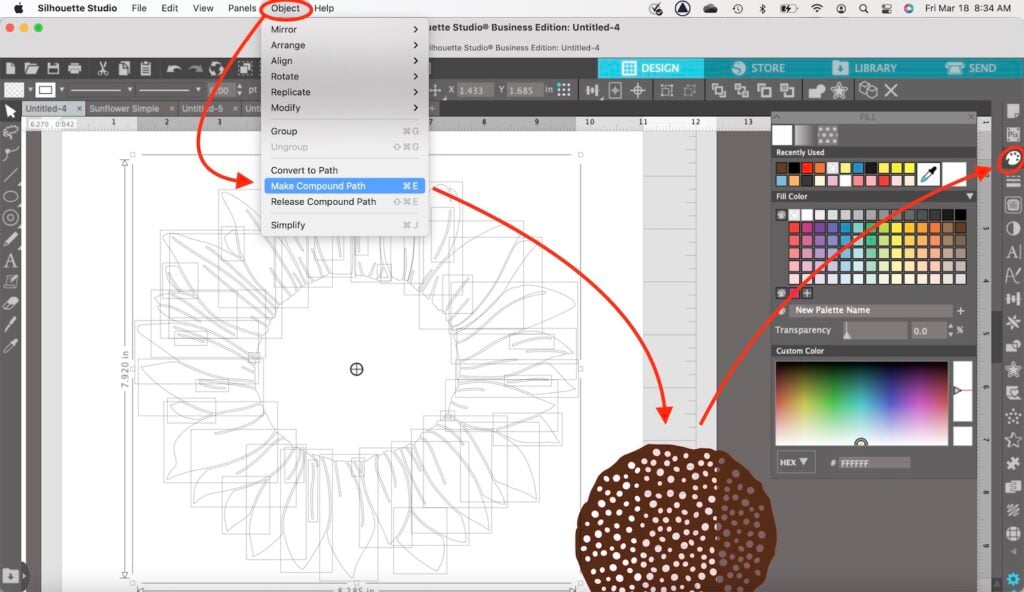Click the Open folder icon in the toolbar
1024x592 pixels.
click(31, 68)
